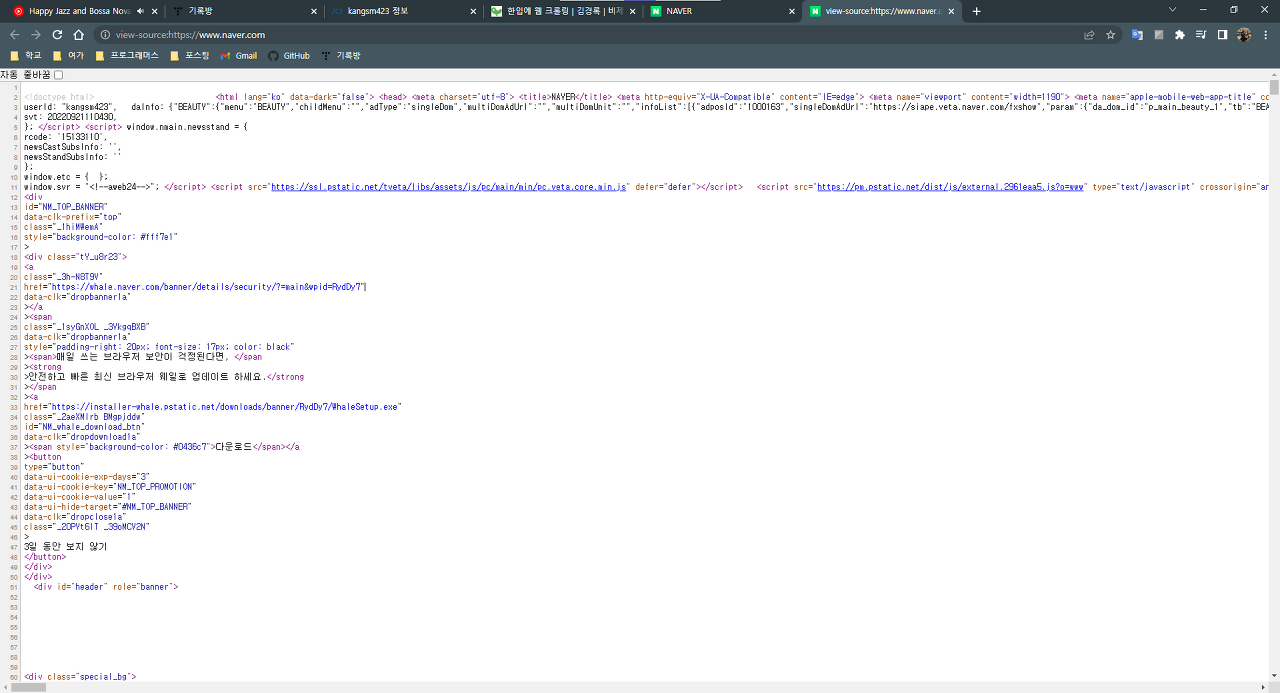This screenshot has width=1280, height=693.
Task: View site information icon in address bar
Action: (105, 34)
